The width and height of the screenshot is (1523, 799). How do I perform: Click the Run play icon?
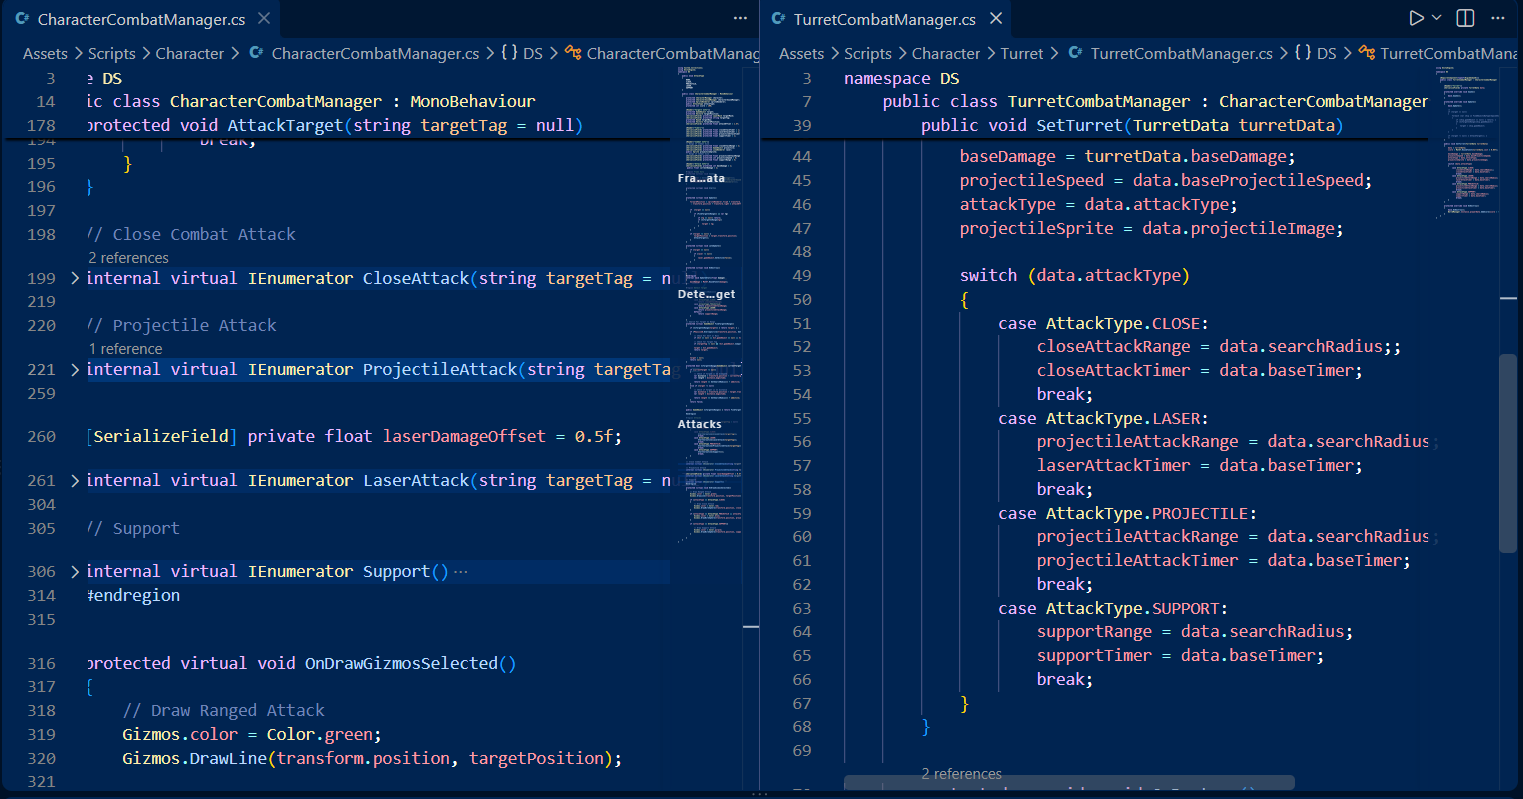coord(1416,18)
